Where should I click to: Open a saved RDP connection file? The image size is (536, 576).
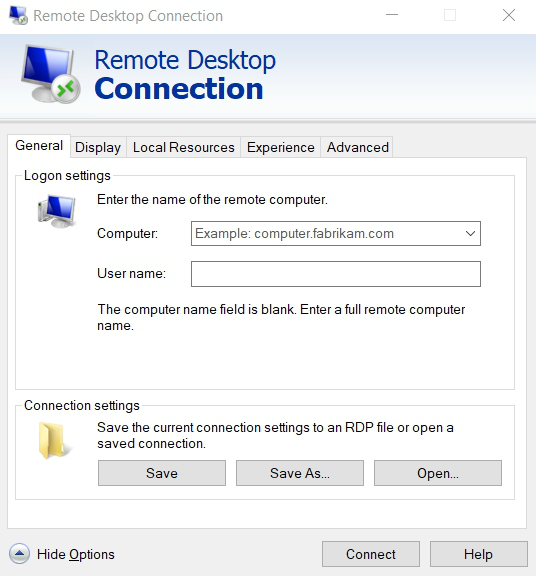coord(438,473)
